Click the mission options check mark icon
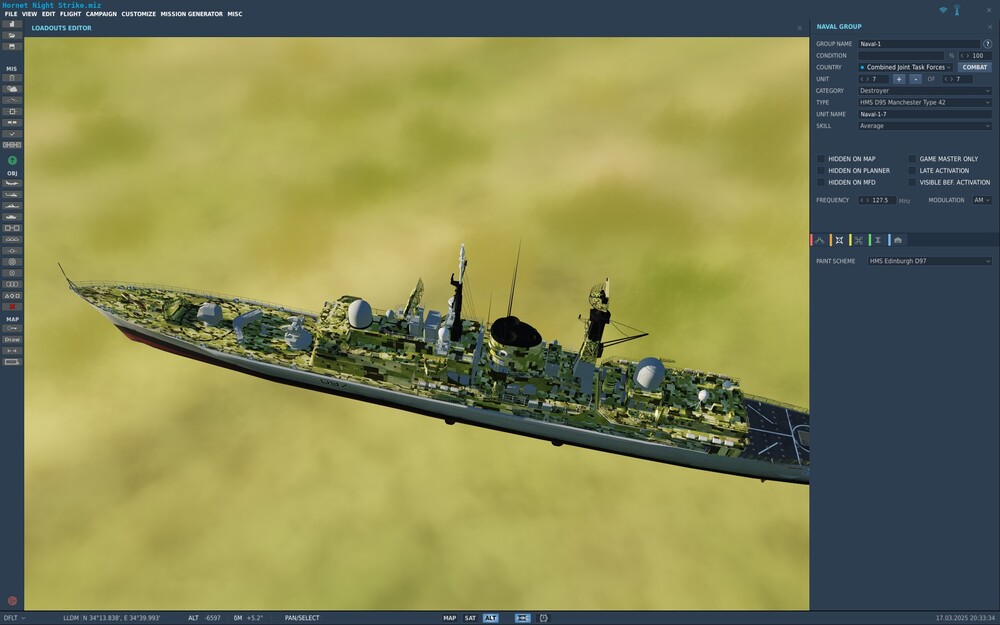 [12, 134]
